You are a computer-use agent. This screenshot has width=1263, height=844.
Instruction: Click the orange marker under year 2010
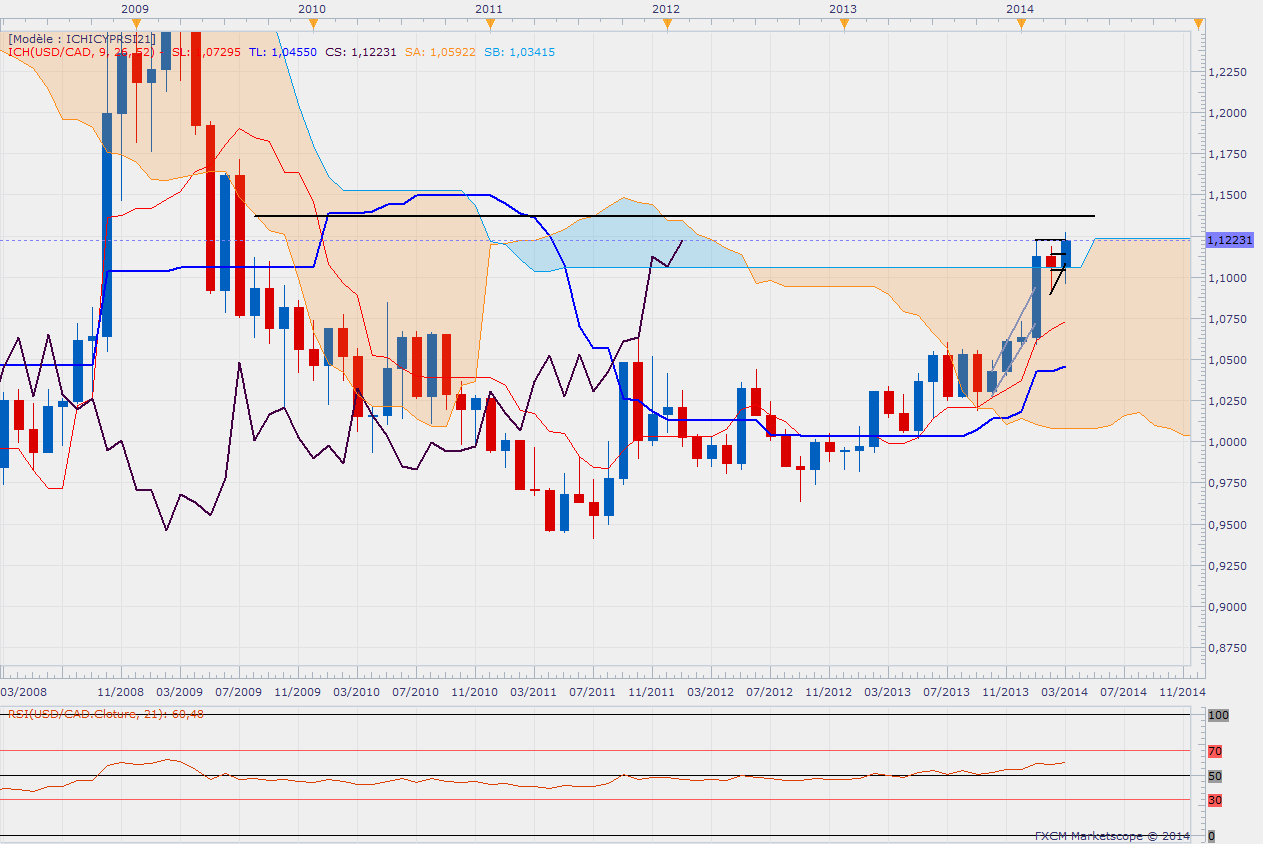pos(312,24)
